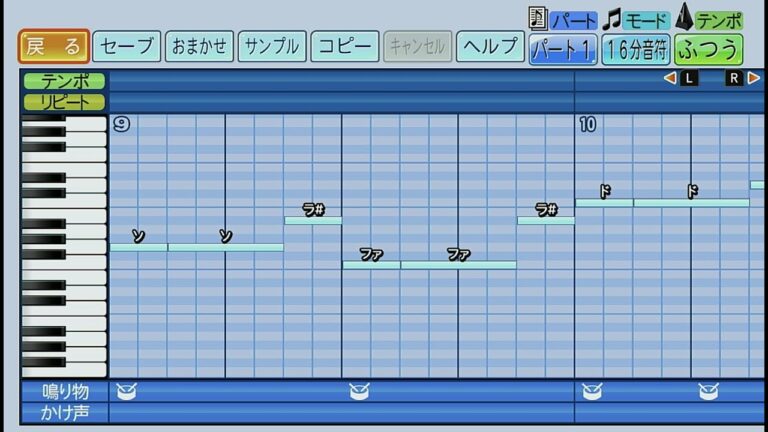The height and width of the screenshot is (432, 768).
Task: Open the ヘルプ help menu
Action: point(491,46)
